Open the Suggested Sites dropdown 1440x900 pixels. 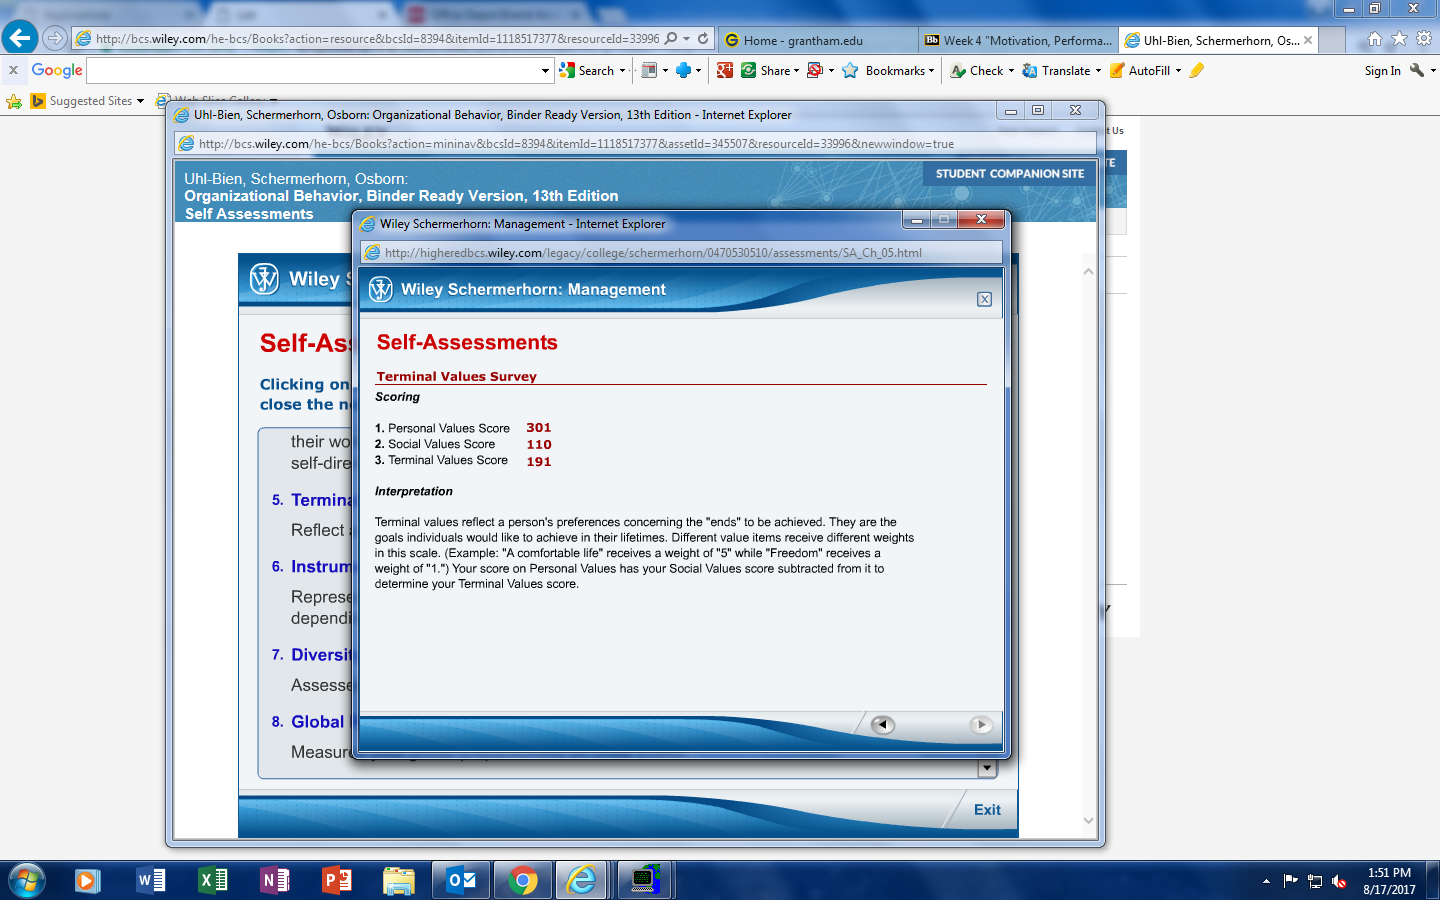pos(140,101)
